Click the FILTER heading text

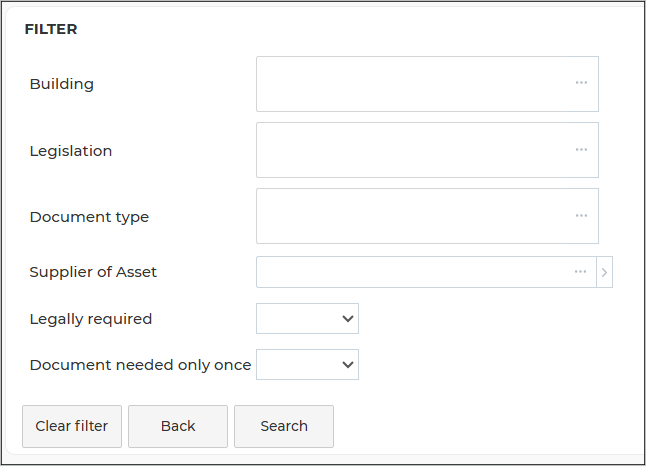(51, 29)
